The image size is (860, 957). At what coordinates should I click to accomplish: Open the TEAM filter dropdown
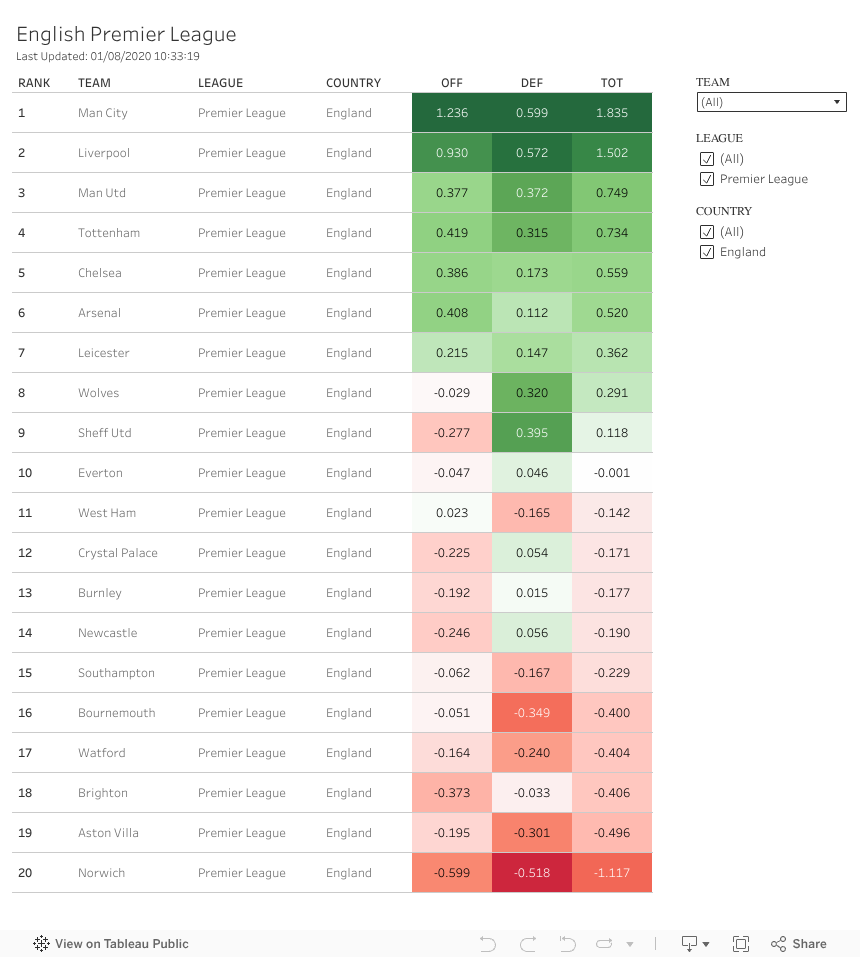(x=771, y=102)
